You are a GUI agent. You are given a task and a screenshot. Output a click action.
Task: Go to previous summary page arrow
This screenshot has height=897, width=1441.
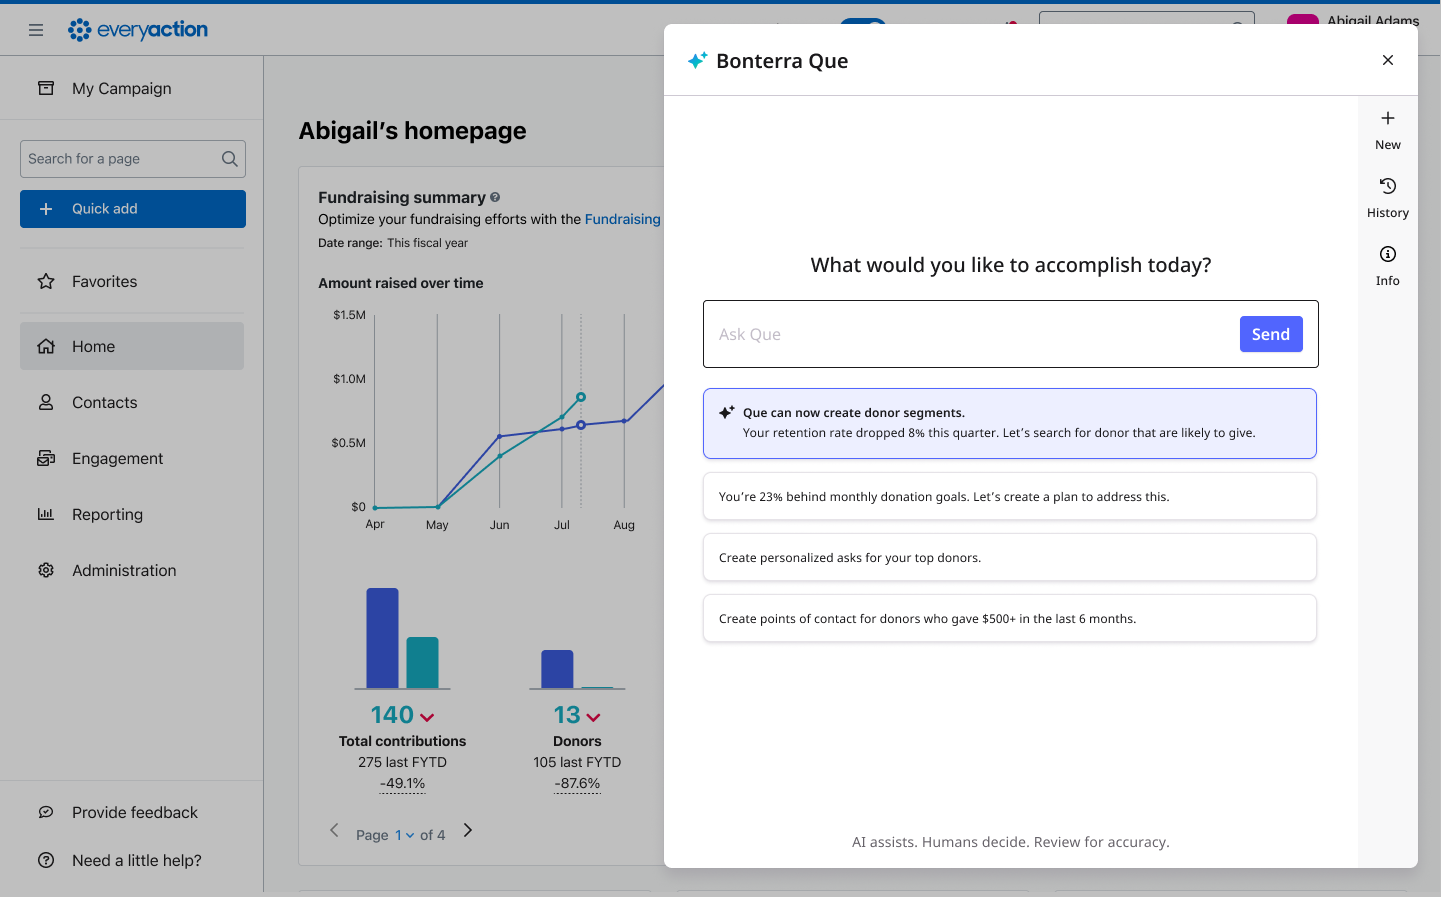[335, 831]
